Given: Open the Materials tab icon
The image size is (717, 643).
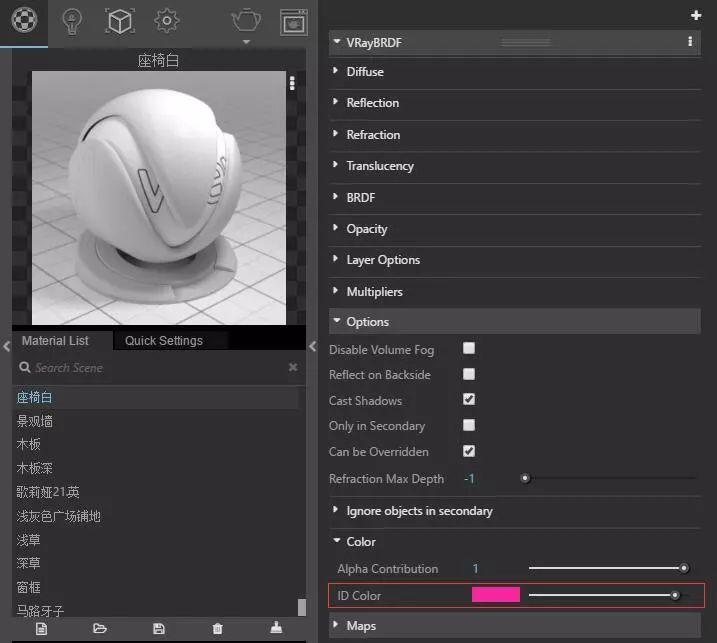Looking at the screenshot, I should pos(24,21).
